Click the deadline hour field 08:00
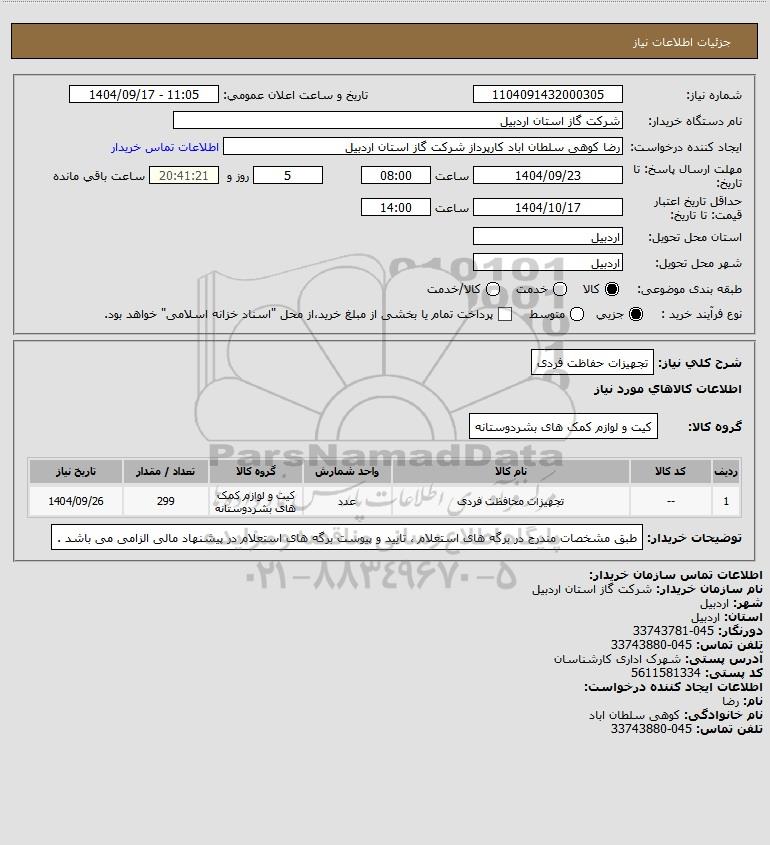Screen dimensions: 770x845 [396, 176]
